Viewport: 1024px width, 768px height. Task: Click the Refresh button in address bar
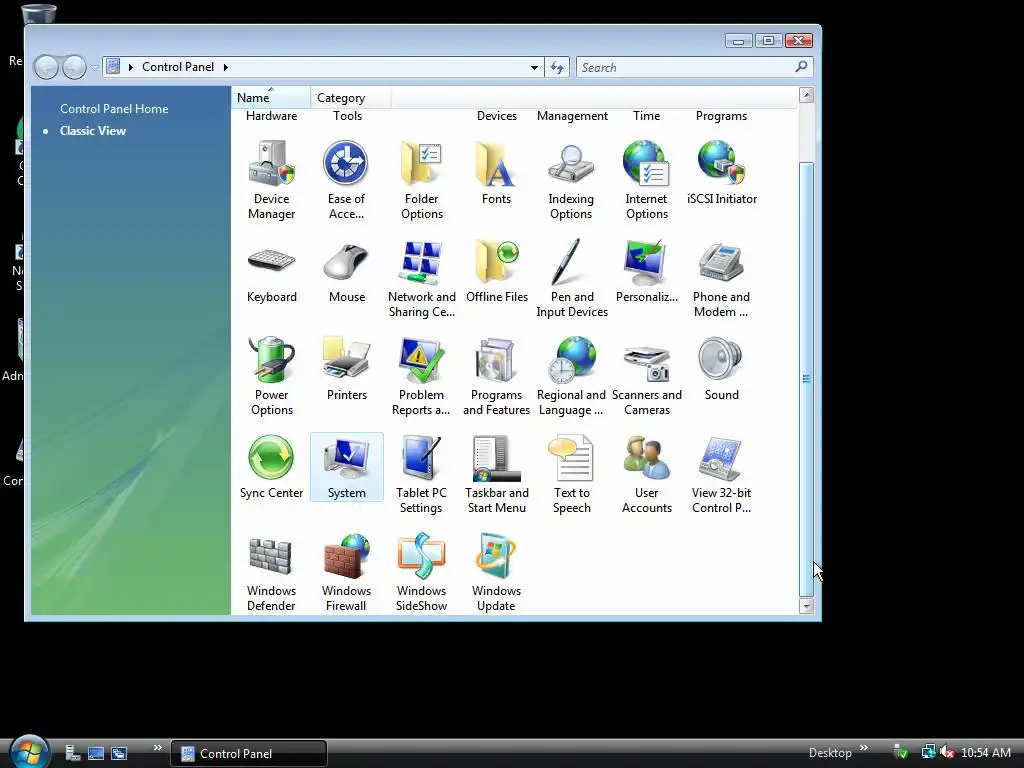click(x=557, y=67)
